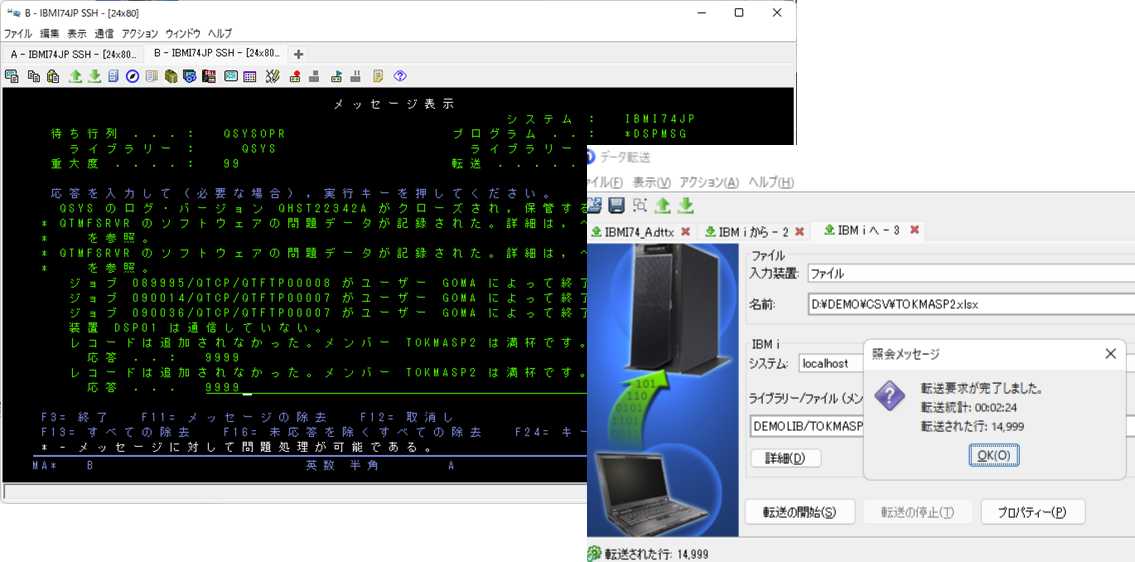Click the floppy disk save icon in Data Transfer

[617, 206]
